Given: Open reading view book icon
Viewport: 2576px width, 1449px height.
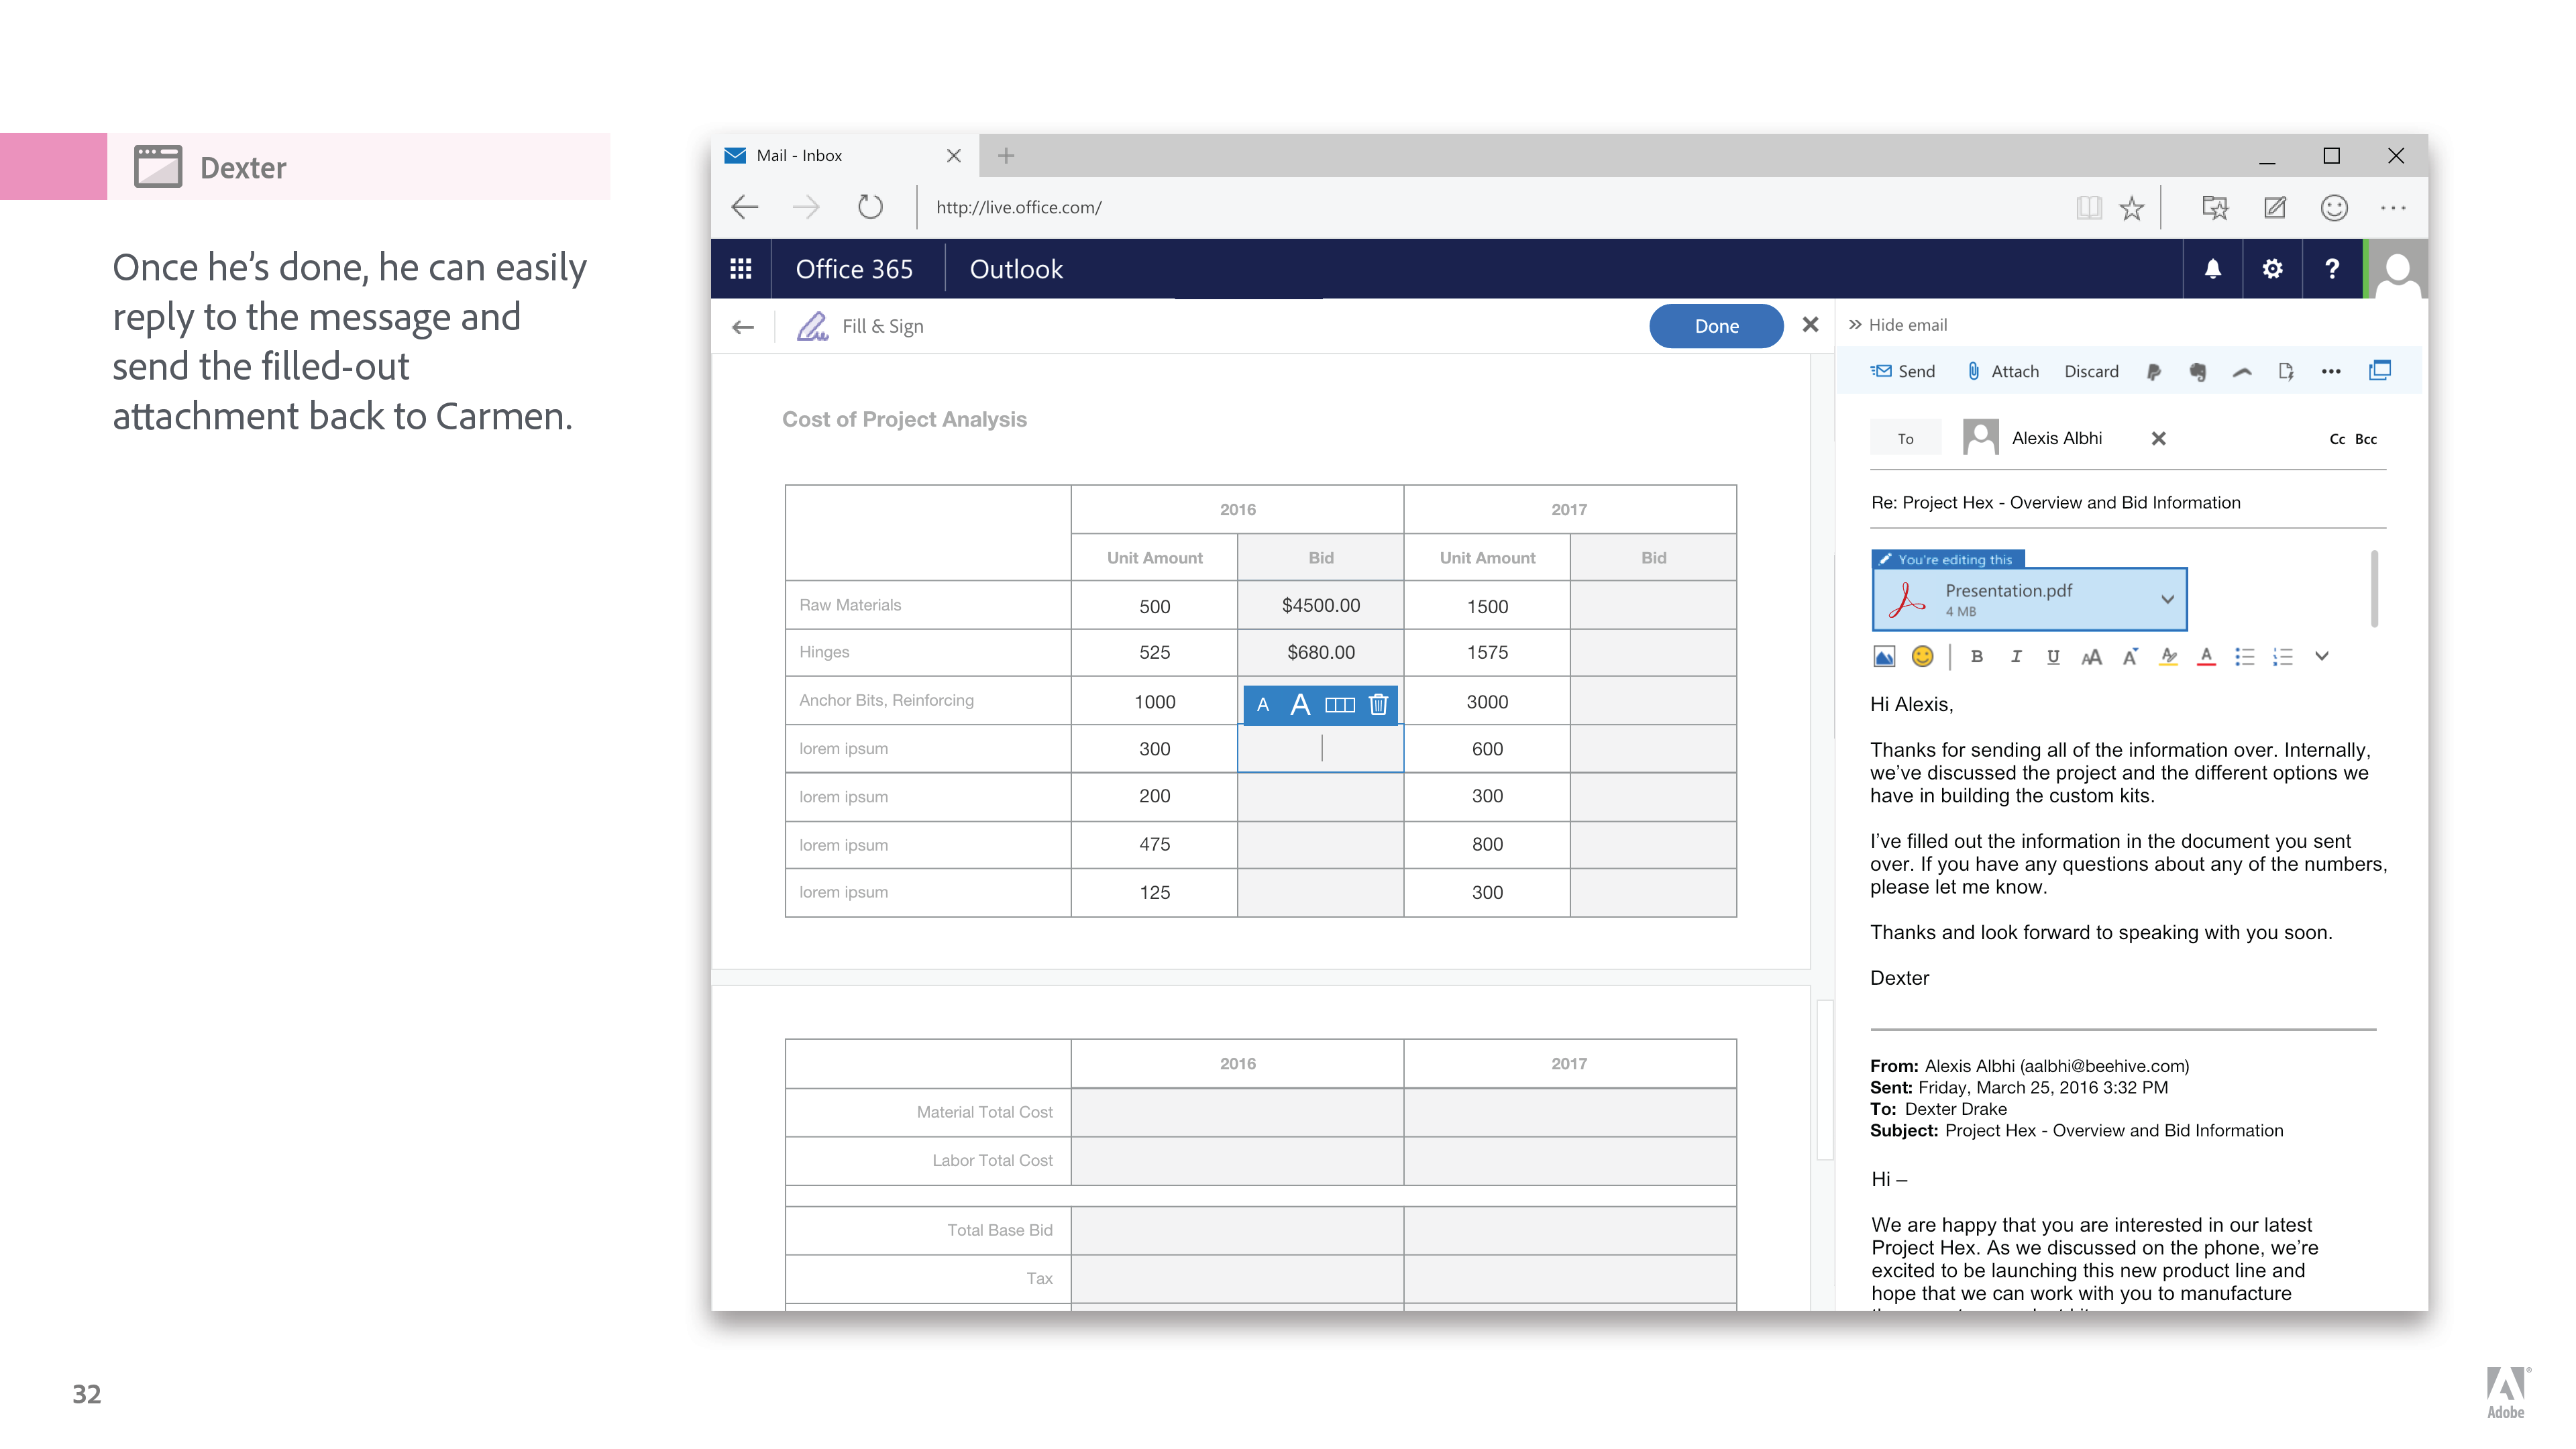Looking at the screenshot, I should (2088, 207).
